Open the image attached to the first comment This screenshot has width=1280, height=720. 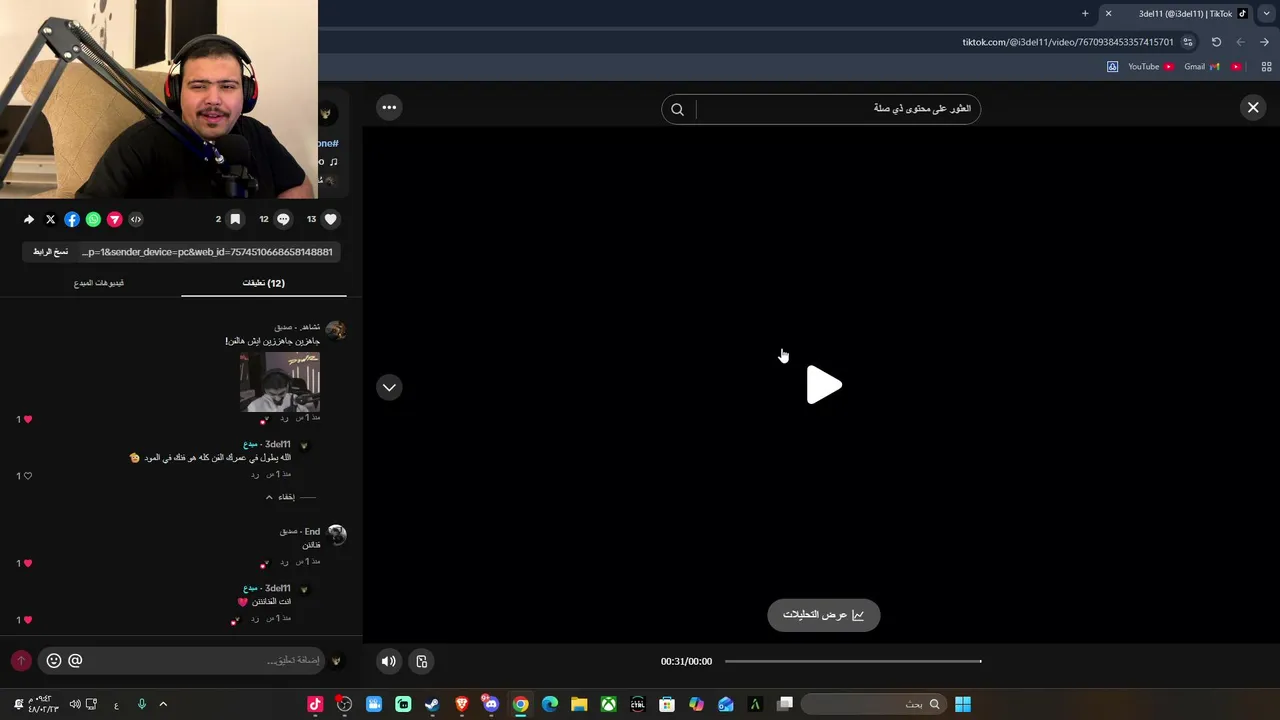(280, 382)
